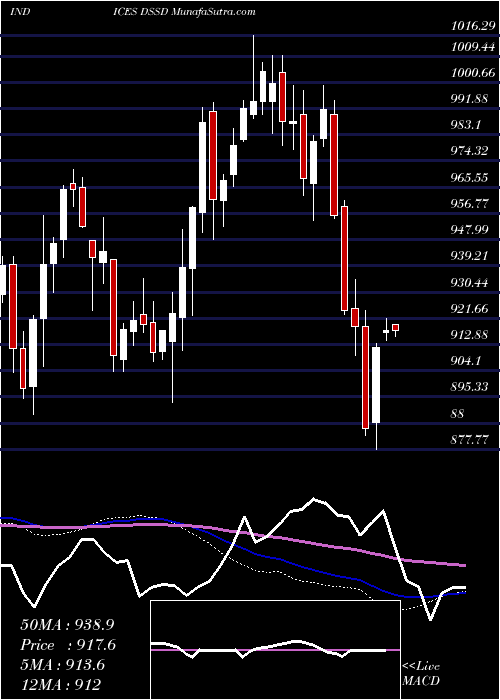Click the 965.55 price level label

point(469,177)
